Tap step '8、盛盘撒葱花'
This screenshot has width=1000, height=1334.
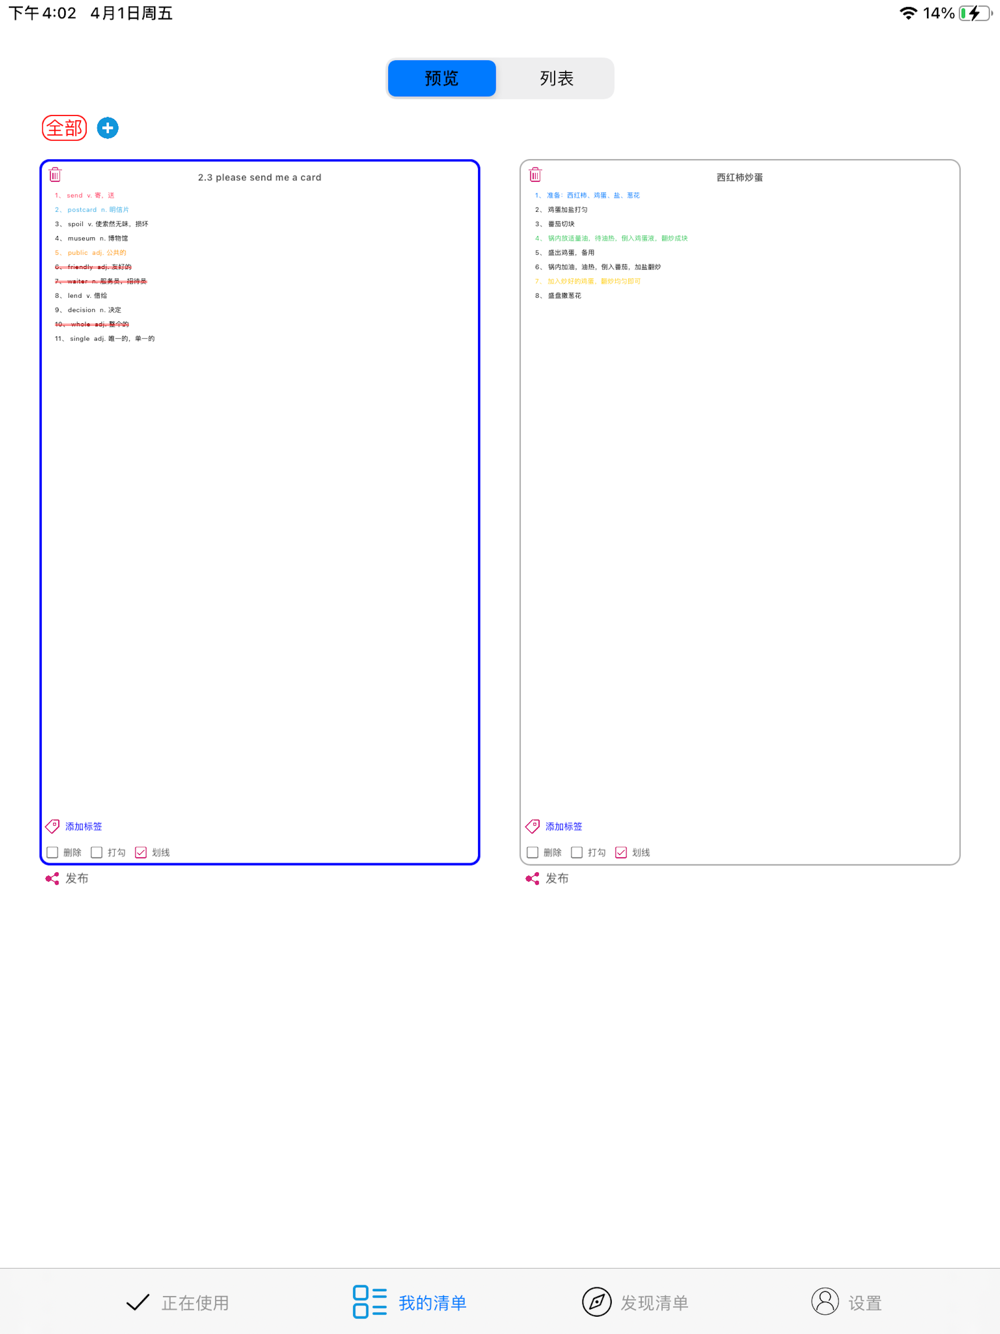[558, 296]
